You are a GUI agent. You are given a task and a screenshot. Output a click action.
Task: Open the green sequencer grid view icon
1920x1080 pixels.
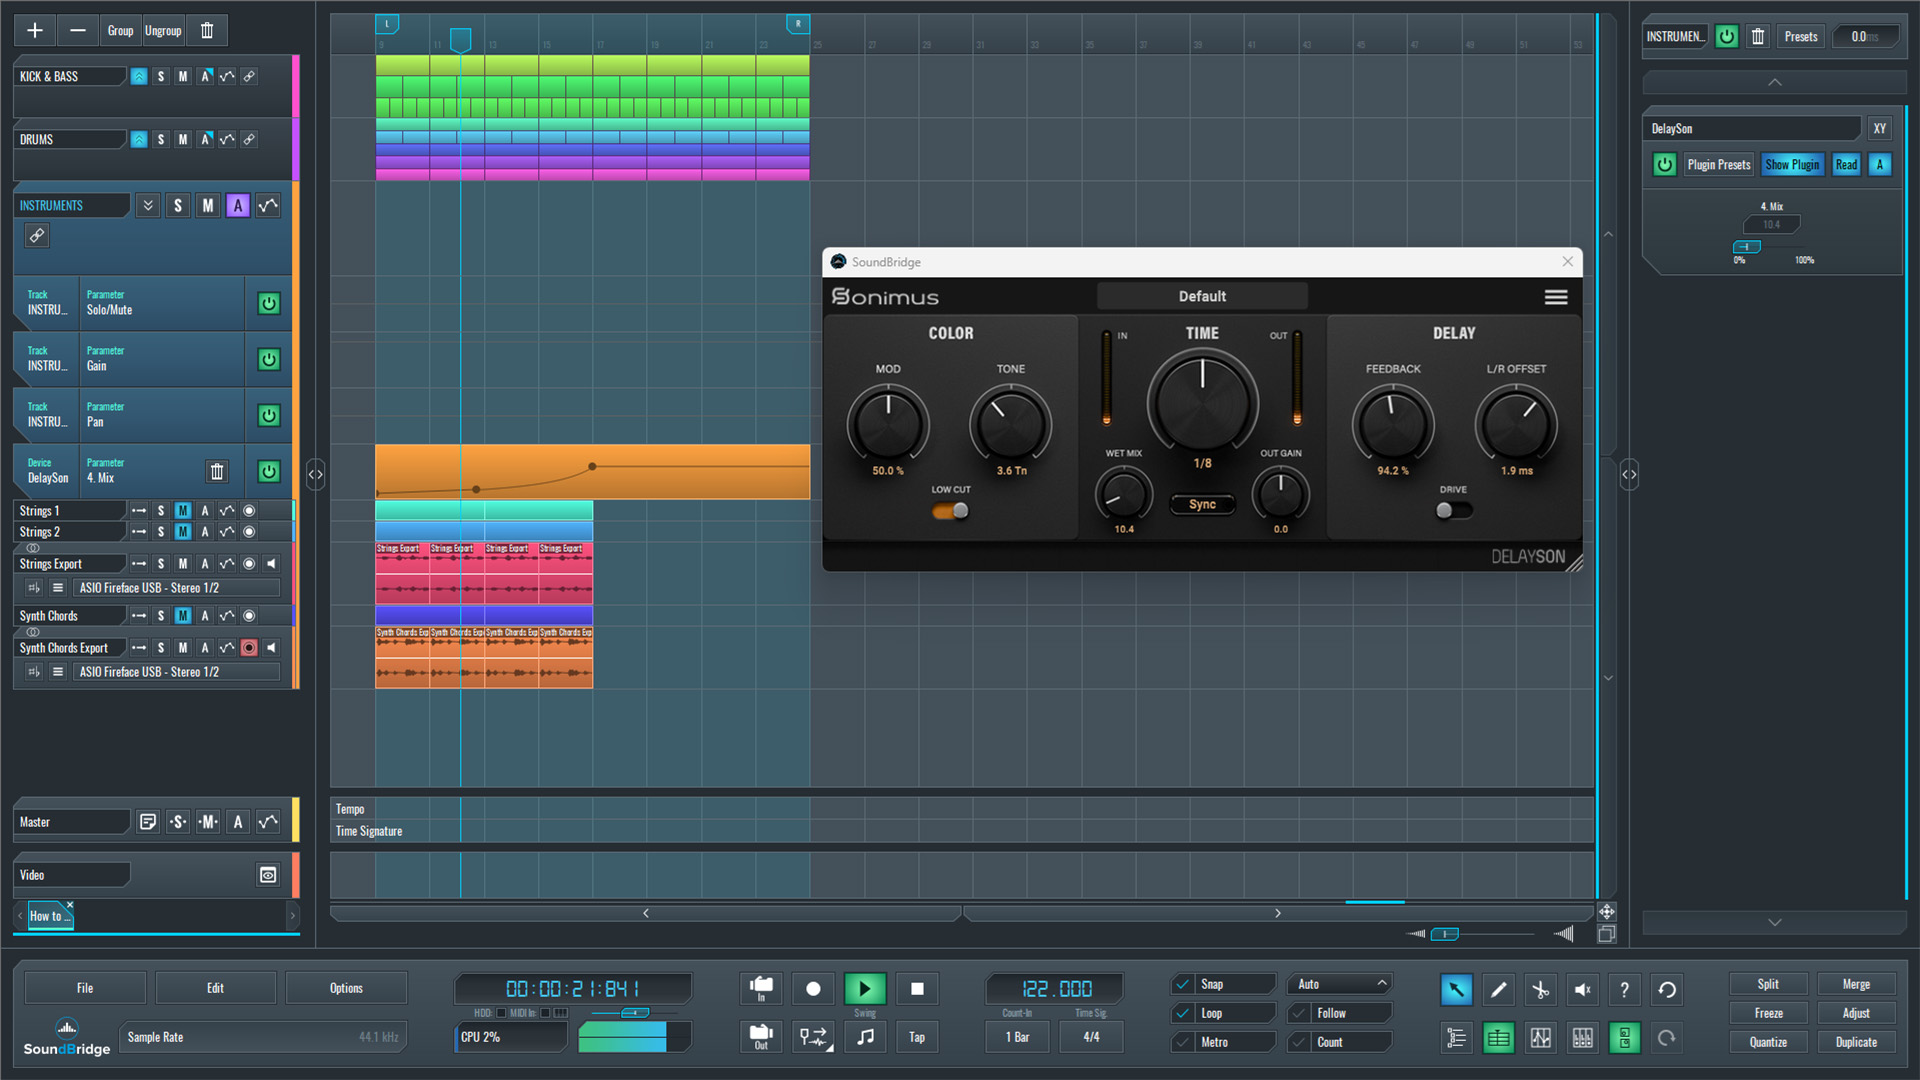pos(1498,1039)
